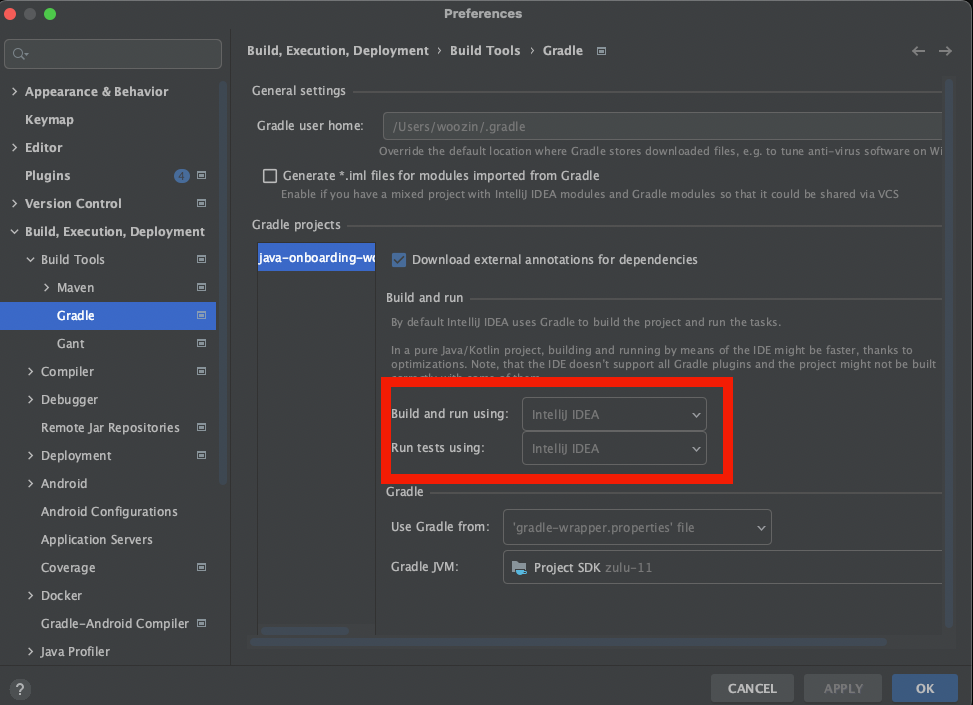Select Gradle under Build Tools
This screenshot has height=705, width=973.
tap(108, 315)
